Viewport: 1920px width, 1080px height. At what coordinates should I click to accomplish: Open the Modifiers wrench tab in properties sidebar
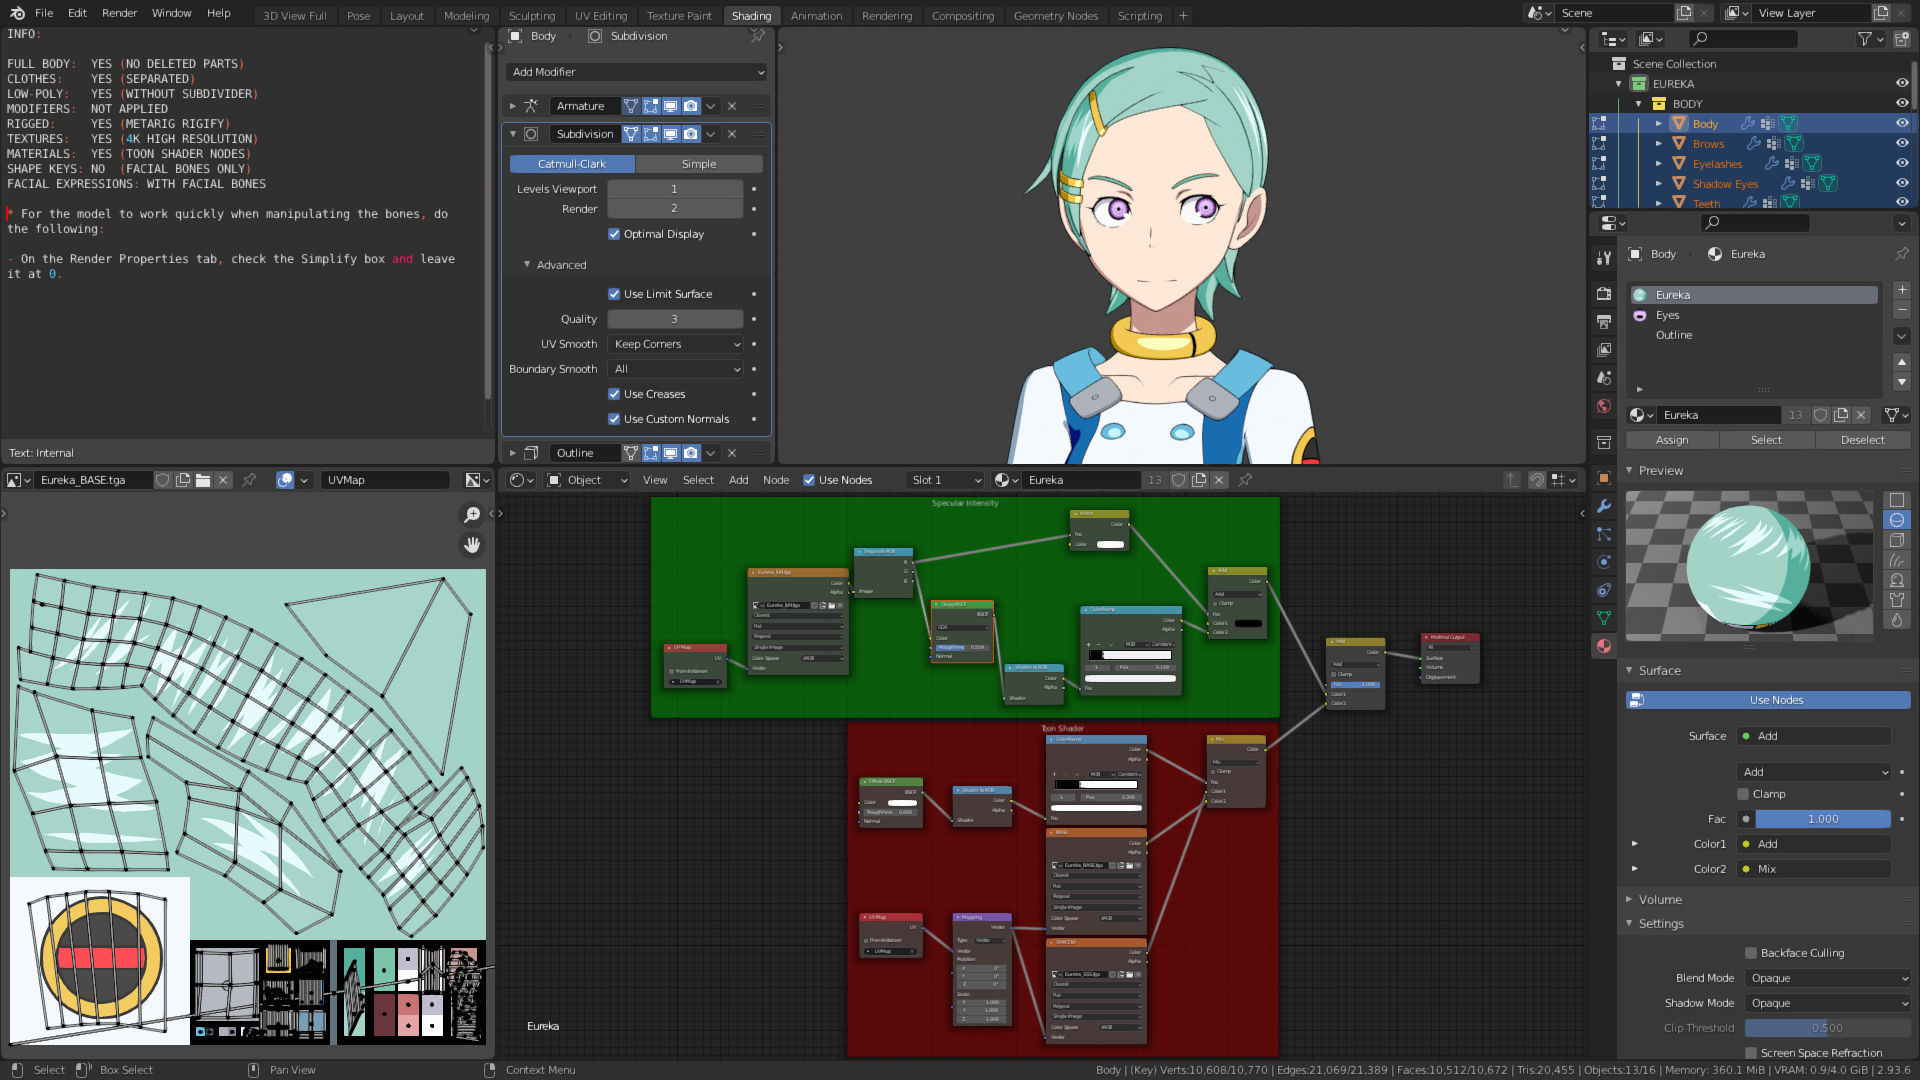[x=1604, y=506]
